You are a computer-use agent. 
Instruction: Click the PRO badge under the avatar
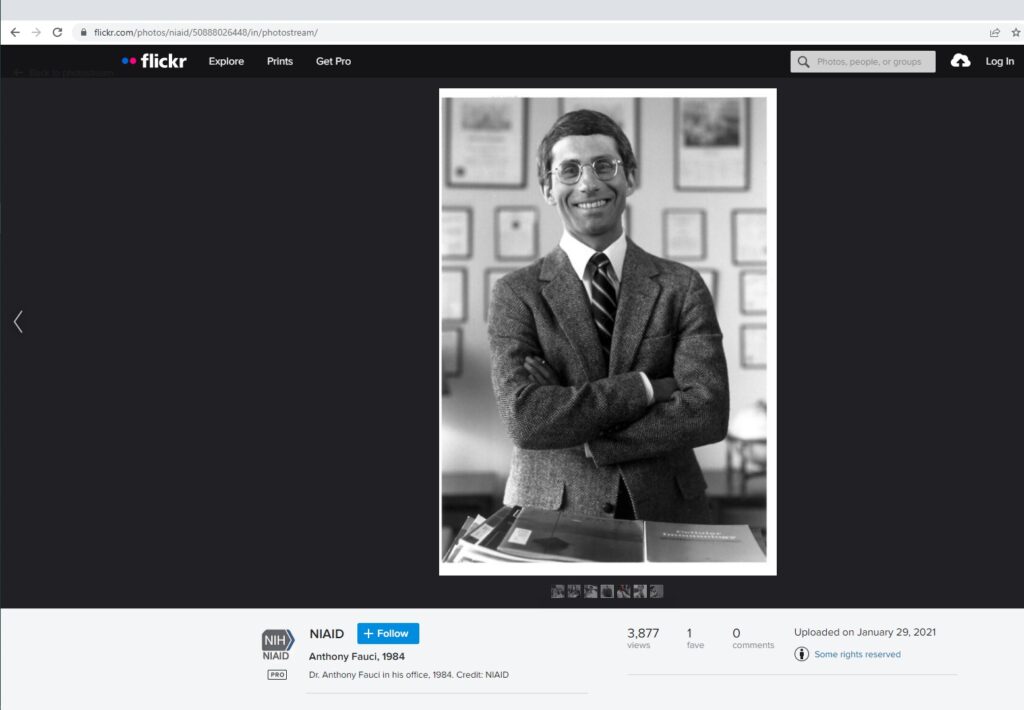click(277, 675)
